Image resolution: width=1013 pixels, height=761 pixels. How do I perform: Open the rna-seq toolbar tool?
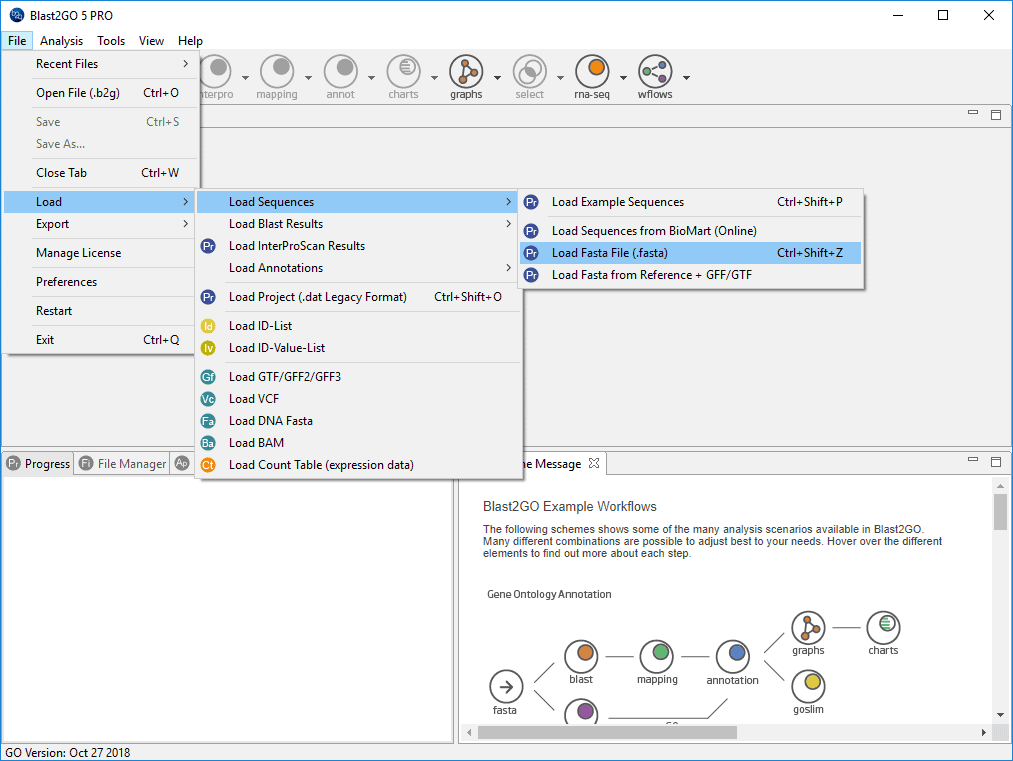click(592, 71)
